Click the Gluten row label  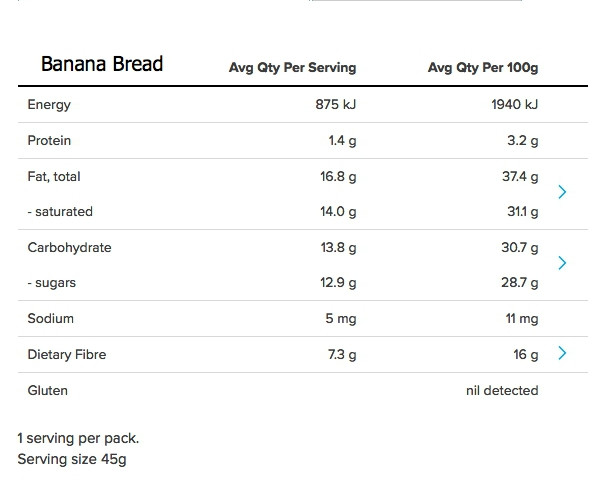coord(47,390)
